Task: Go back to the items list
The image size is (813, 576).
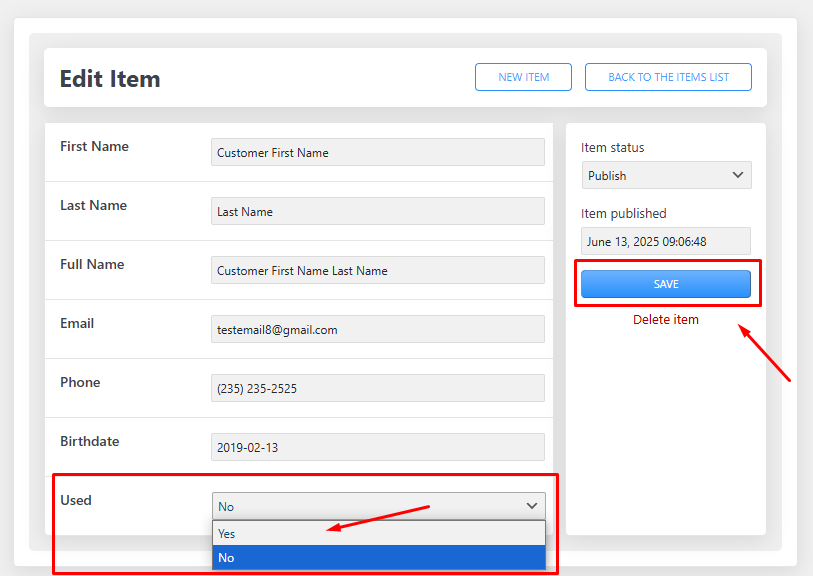Action: [x=668, y=77]
